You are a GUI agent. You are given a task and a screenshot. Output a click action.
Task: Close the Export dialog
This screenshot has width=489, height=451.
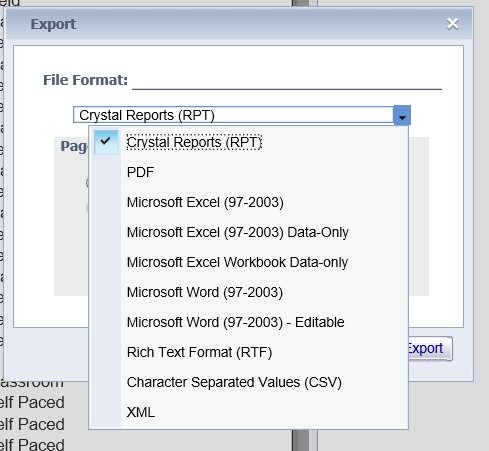pyautogui.click(x=452, y=24)
